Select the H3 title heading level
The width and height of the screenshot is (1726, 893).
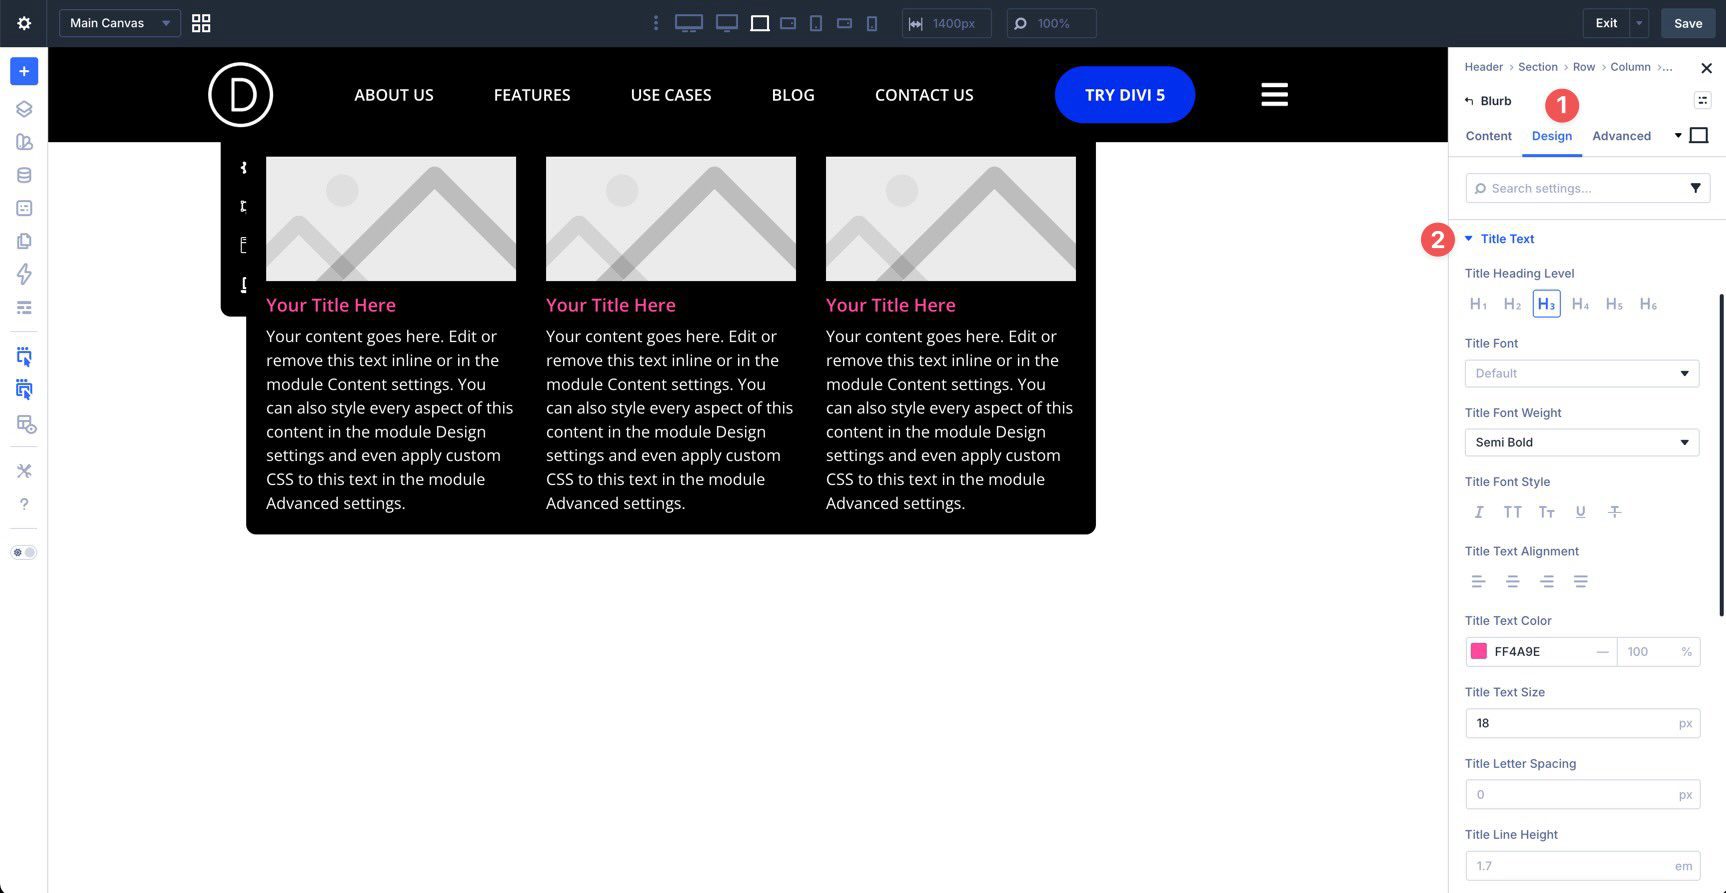(1546, 304)
